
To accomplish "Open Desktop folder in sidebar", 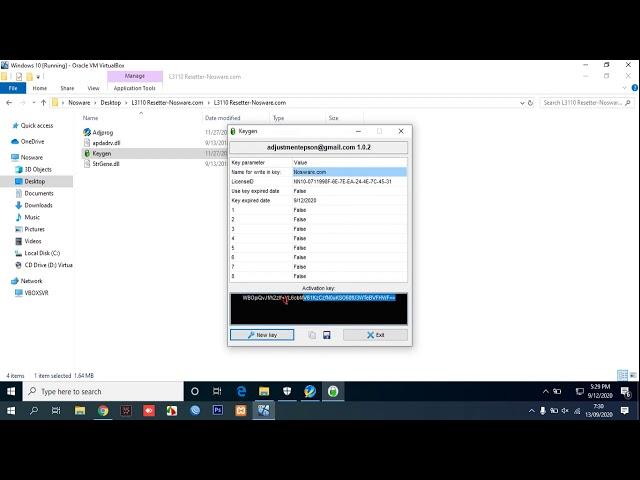I will pyautogui.click(x=30, y=181).
